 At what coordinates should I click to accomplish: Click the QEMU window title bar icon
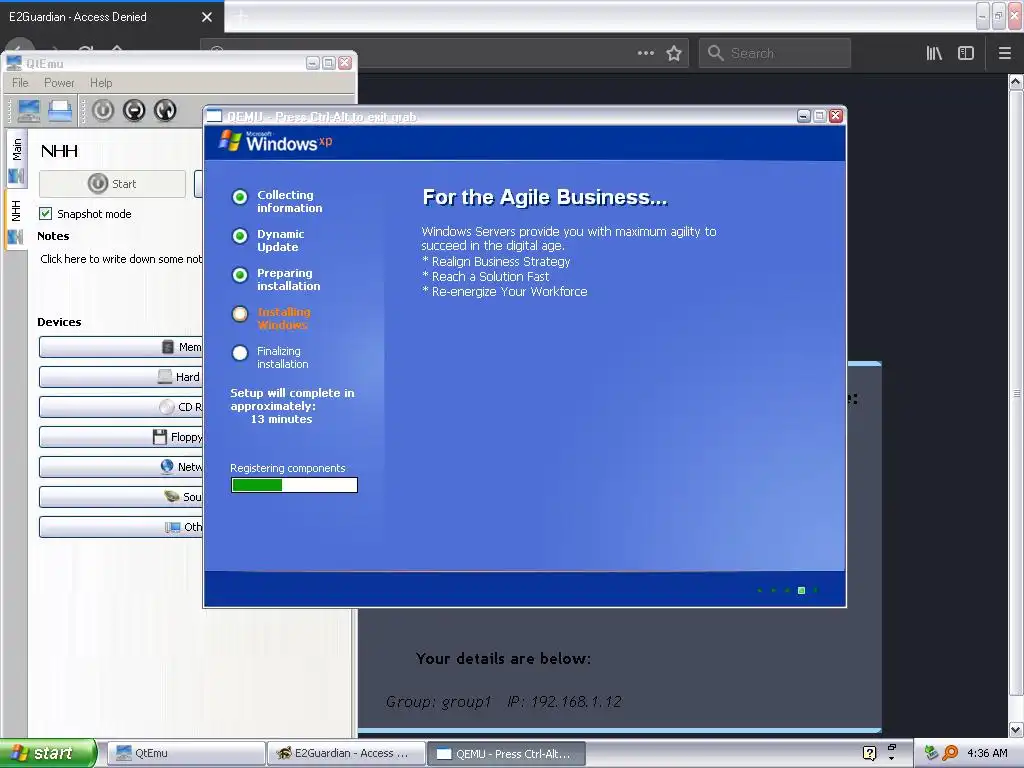[214, 116]
